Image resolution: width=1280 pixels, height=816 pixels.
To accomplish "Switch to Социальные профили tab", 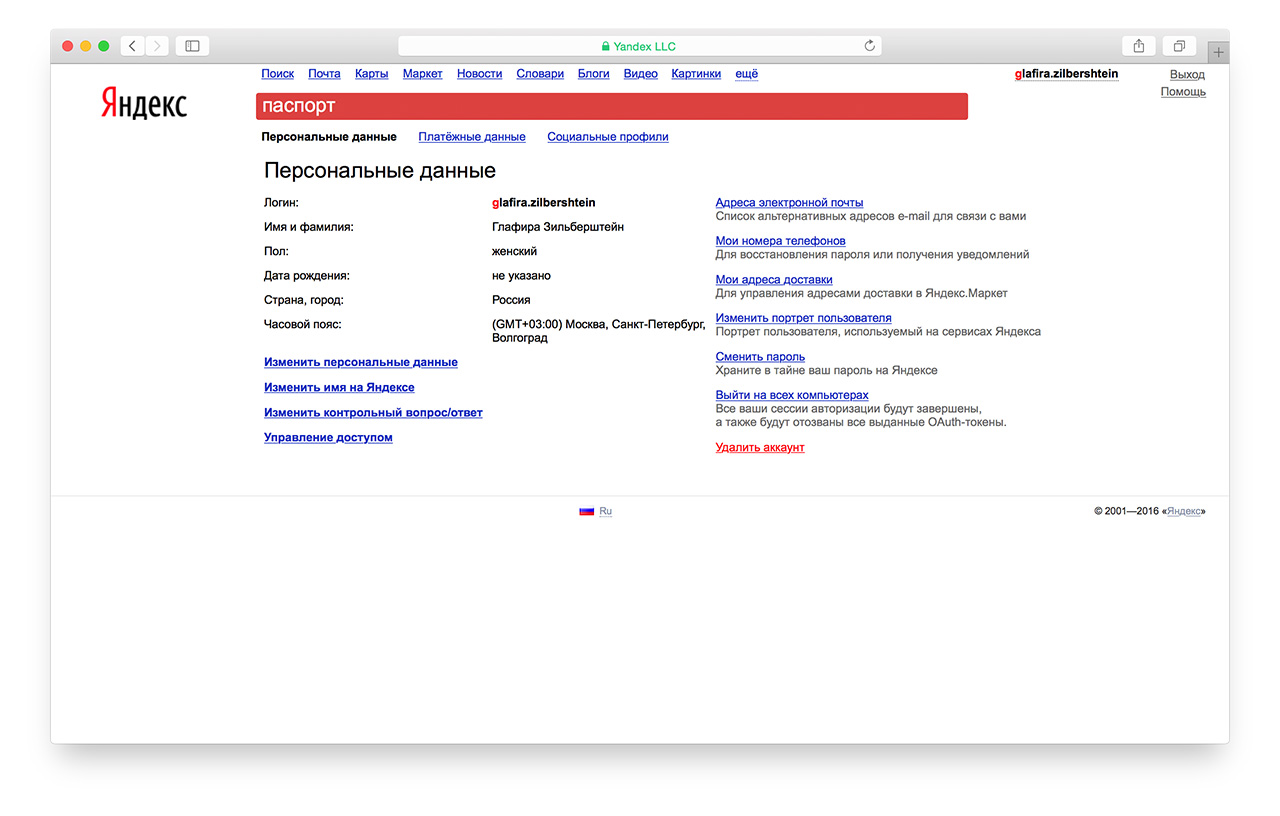I will 607,137.
